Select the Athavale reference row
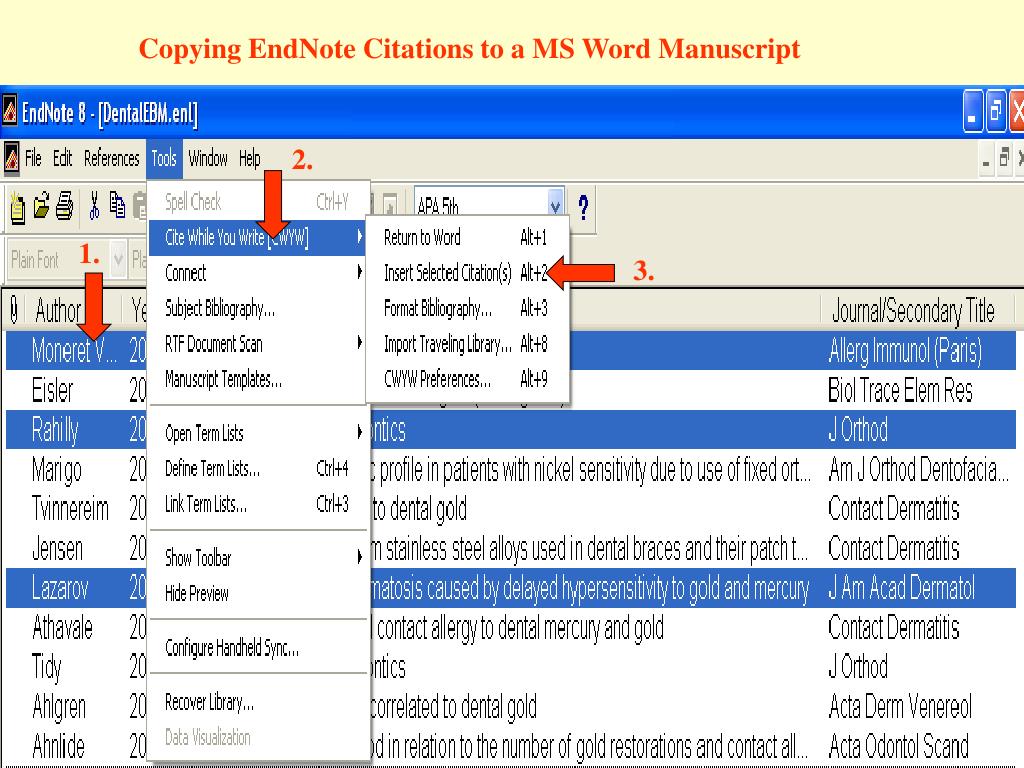1024x768 pixels. point(511,628)
